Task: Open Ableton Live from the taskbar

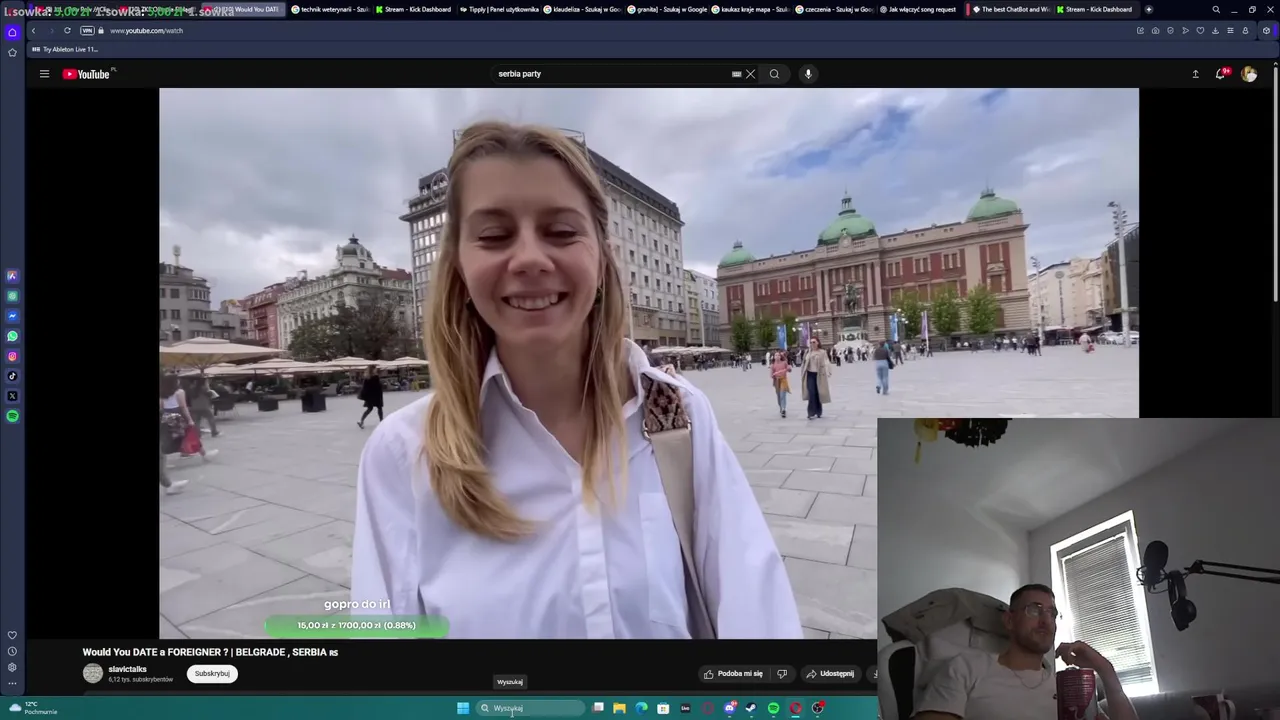Action: tap(685, 708)
